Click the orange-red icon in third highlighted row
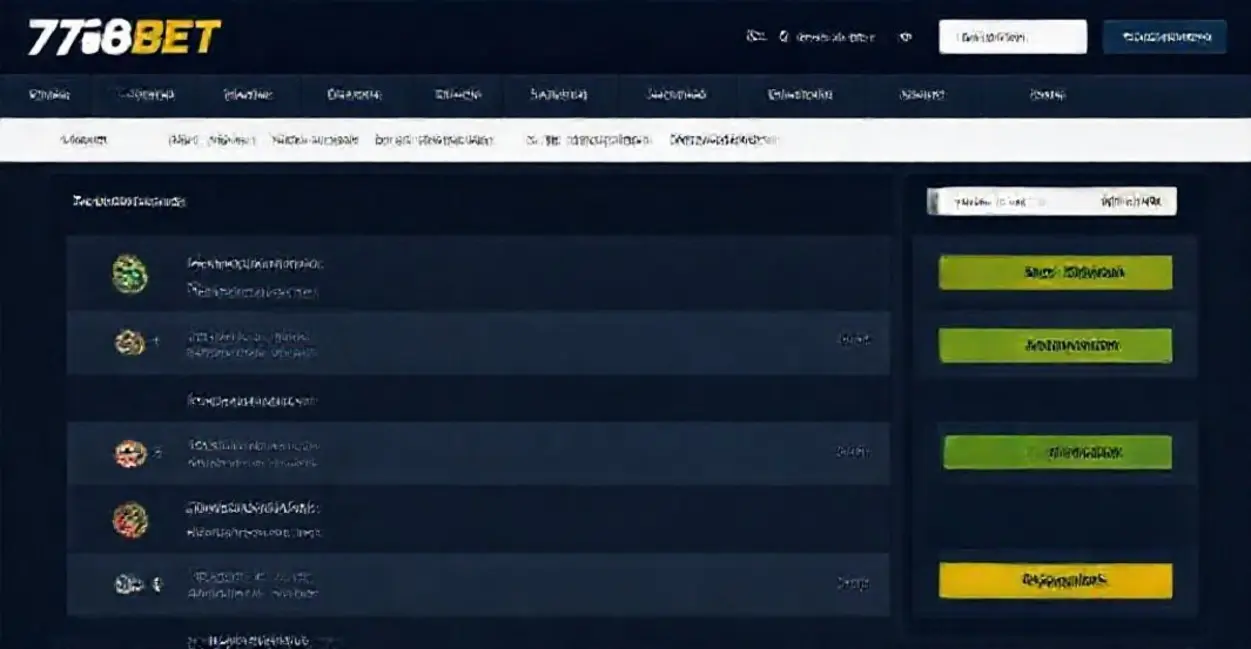The image size is (1251, 649). [x=130, y=454]
